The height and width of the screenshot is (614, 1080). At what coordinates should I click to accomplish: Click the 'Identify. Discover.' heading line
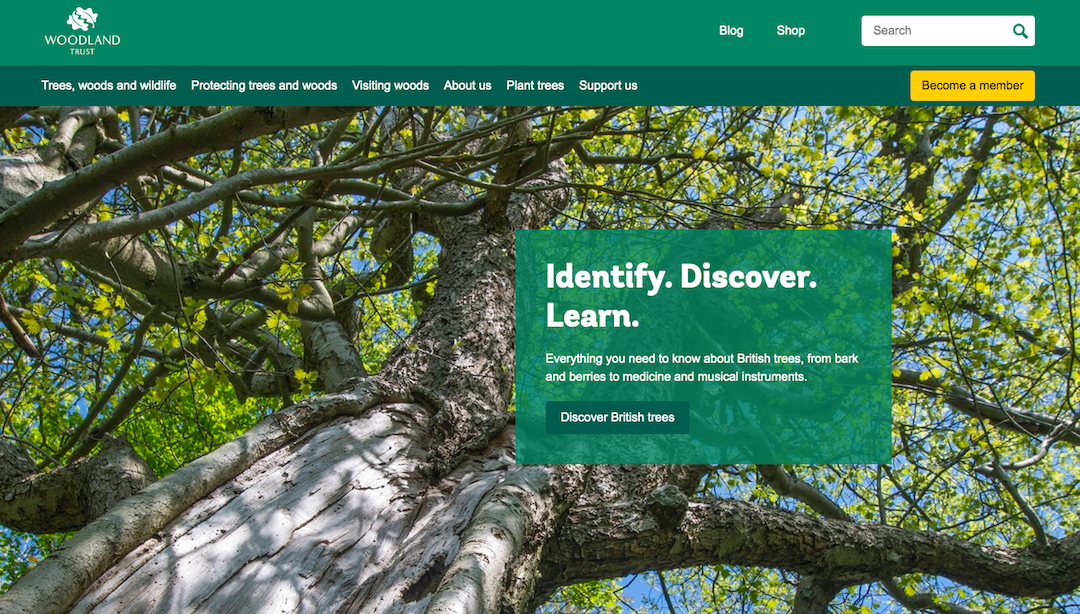681,277
